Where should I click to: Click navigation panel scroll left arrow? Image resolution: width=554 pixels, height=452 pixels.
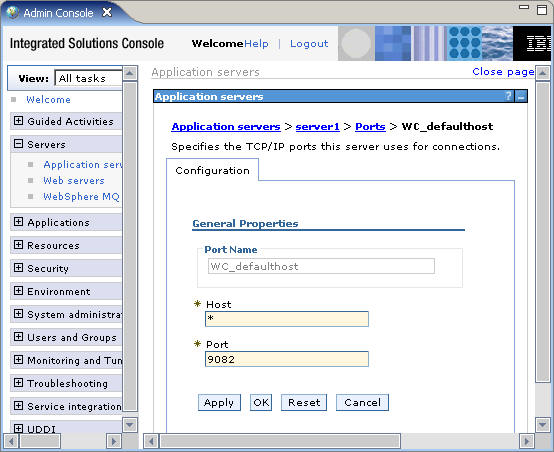coord(11,441)
